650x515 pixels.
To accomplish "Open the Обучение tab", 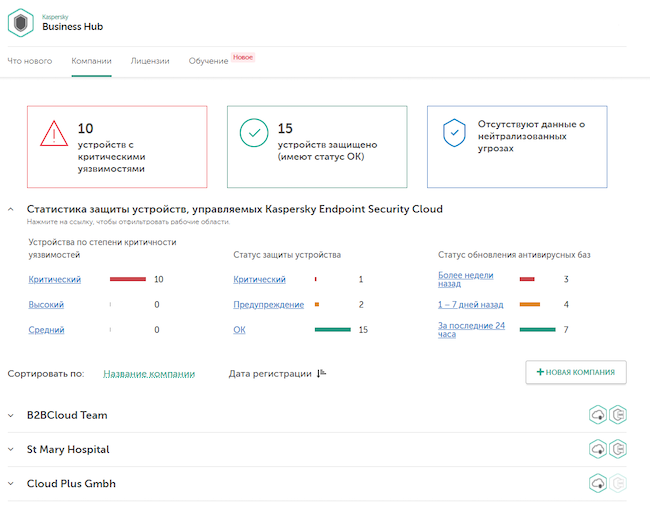I will [x=208, y=61].
